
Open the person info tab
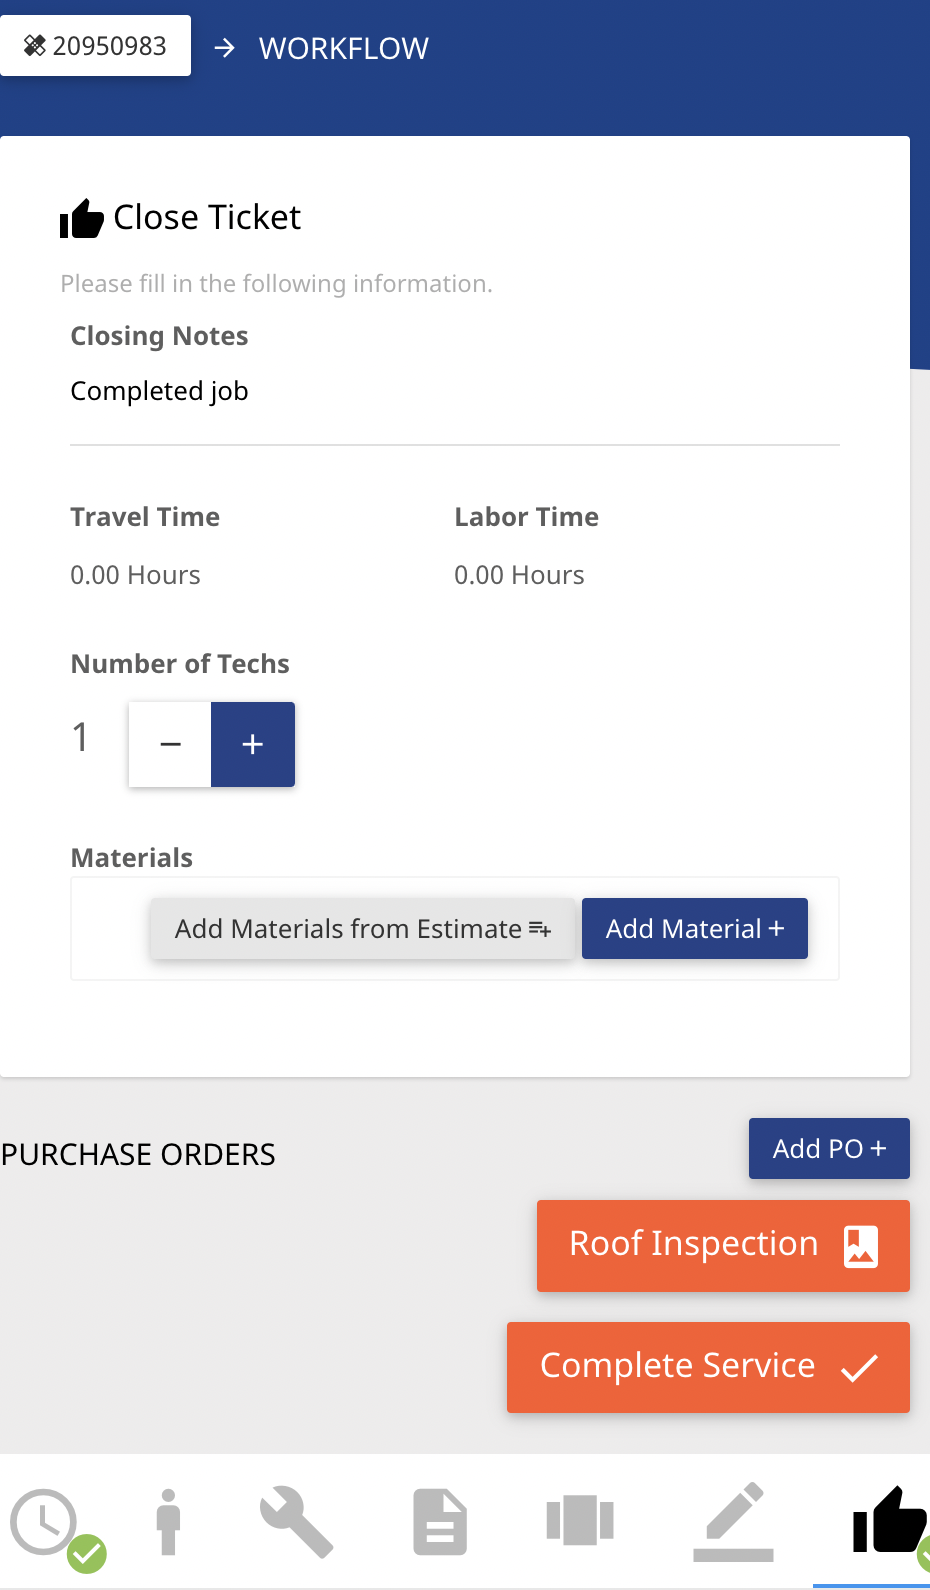169,1523
